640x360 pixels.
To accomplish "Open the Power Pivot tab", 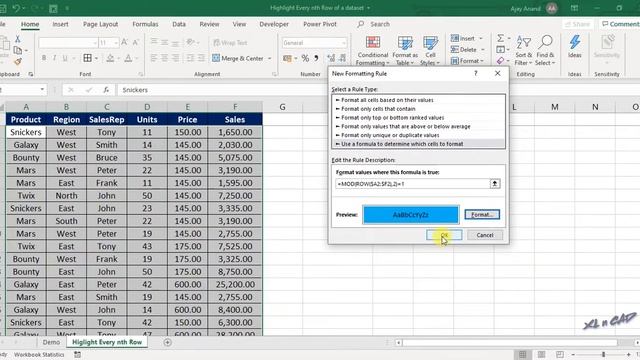I will click(x=320, y=24).
